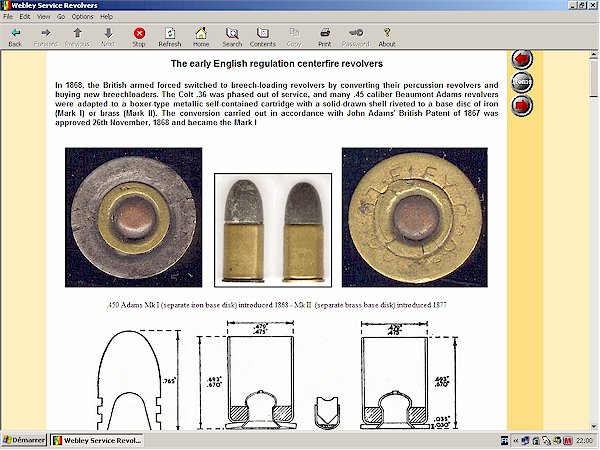Viewport: 600px width, 450px height.
Task: Open the Edit menu
Action: click(25, 16)
